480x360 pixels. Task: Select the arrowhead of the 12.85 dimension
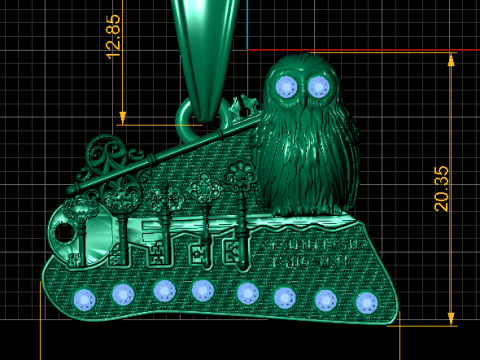pyautogui.click(x=123, y=118)
